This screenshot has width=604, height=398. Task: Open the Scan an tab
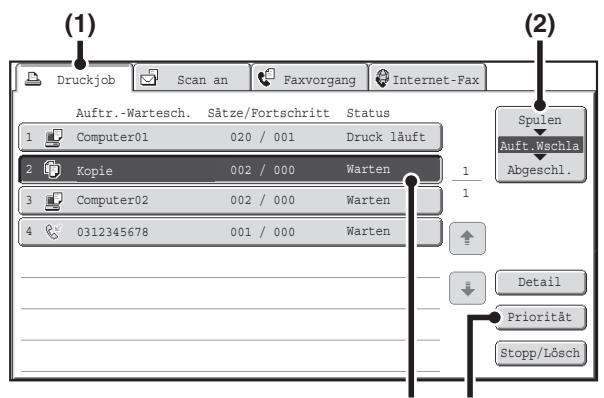point(192,78)
